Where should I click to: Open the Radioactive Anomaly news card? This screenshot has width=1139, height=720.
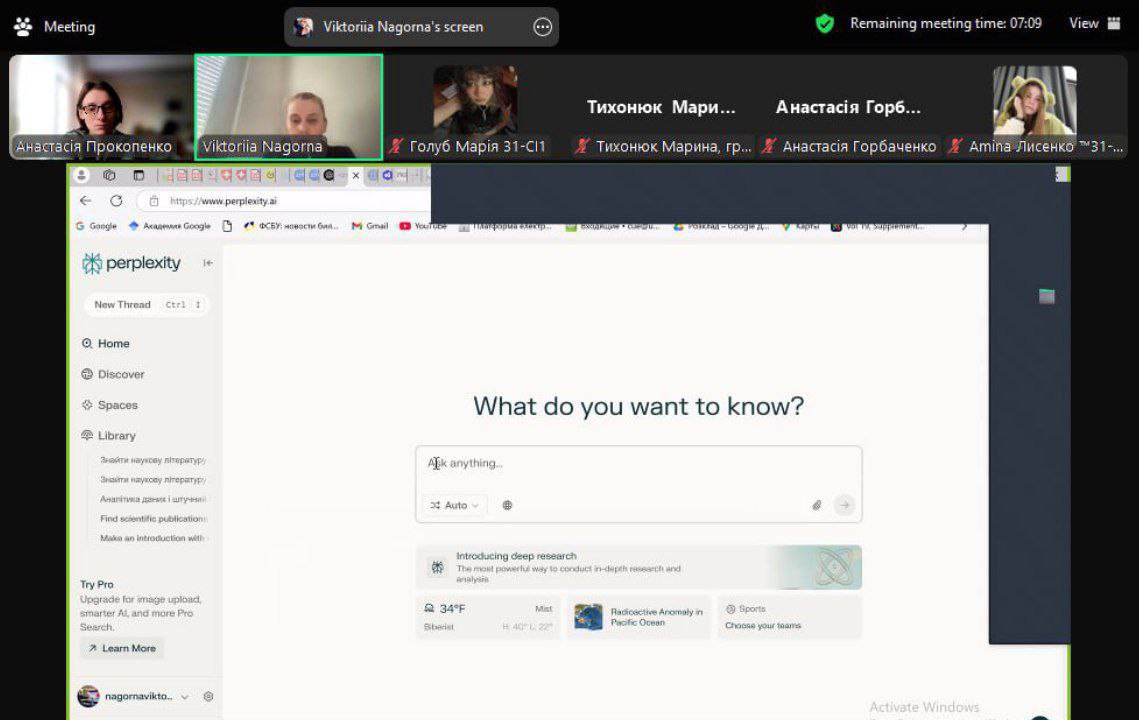click(638, 617)
